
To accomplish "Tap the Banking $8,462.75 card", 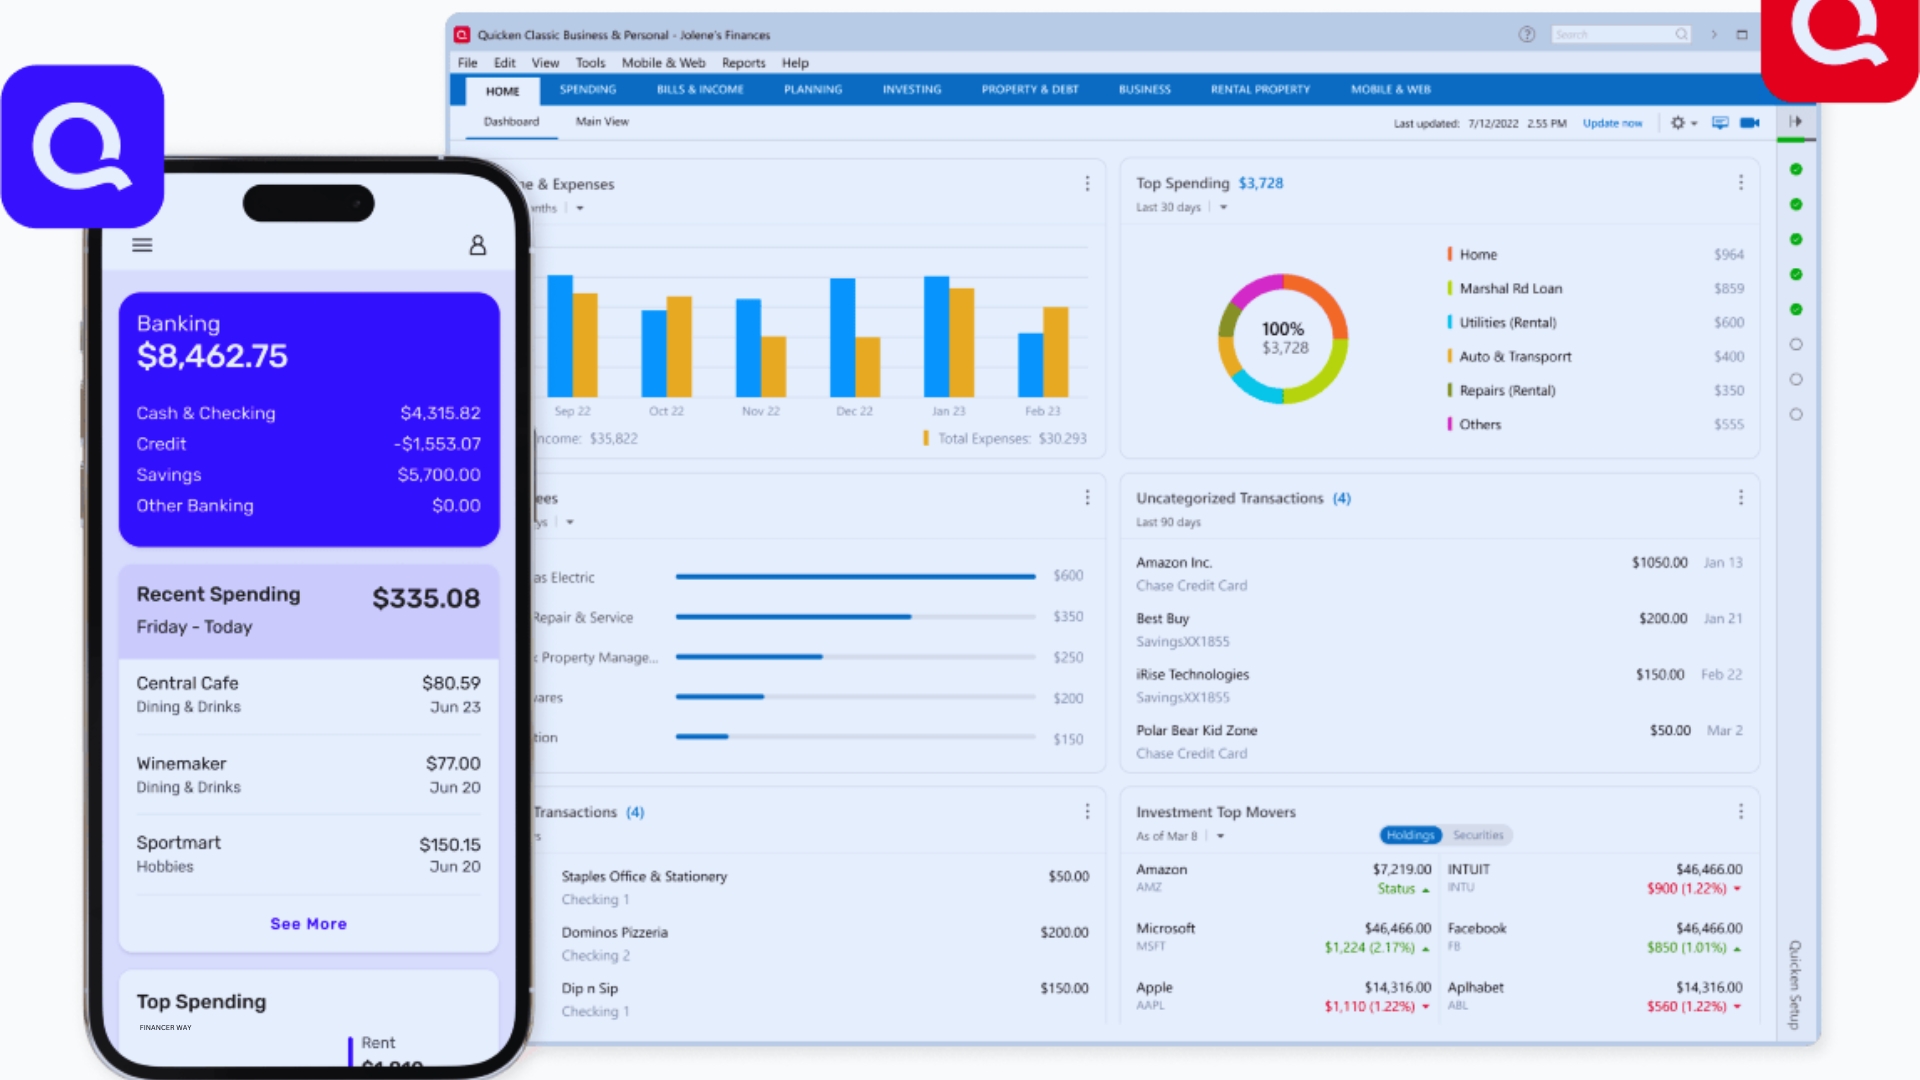I will tap(309, 419).
